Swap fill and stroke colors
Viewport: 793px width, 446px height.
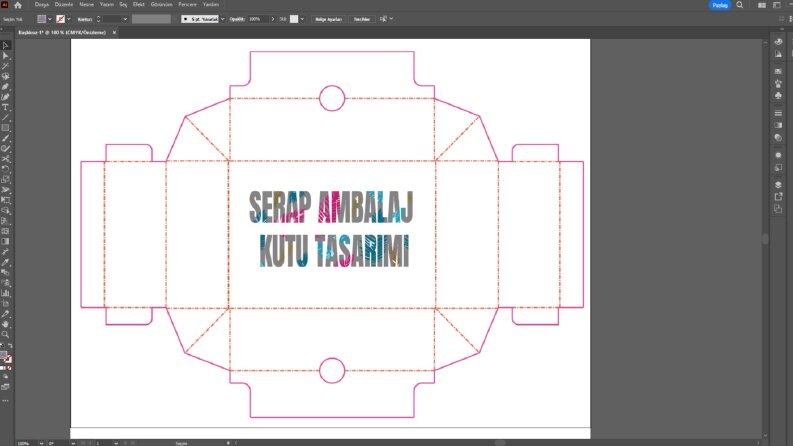pyautogui.click(x=10, y=346)
